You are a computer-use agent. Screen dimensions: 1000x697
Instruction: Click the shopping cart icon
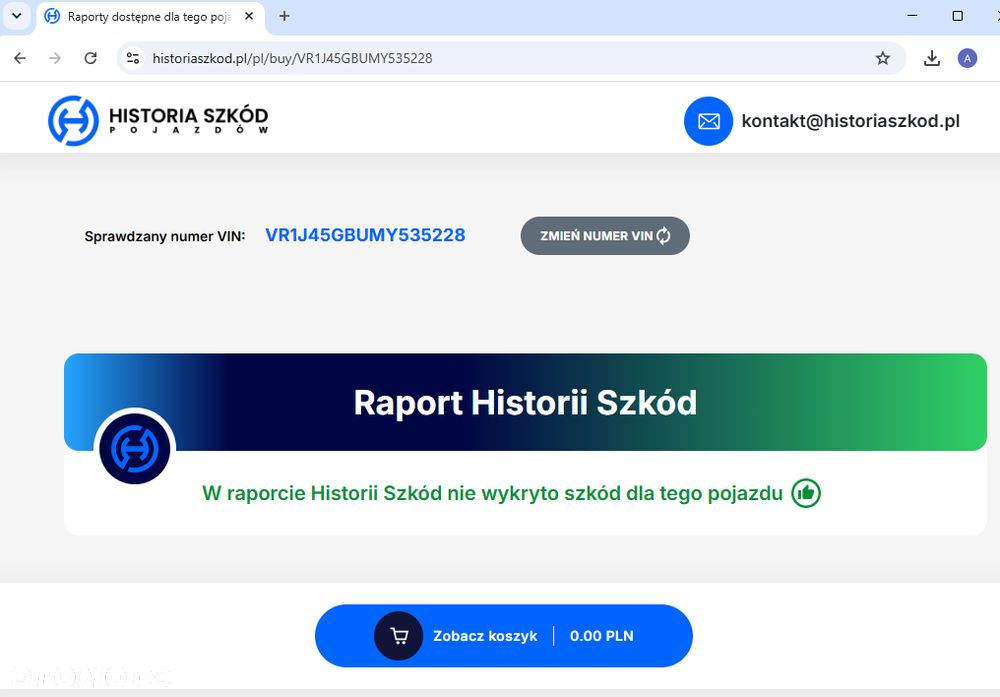pyautogui.click(x=399, y=636)
